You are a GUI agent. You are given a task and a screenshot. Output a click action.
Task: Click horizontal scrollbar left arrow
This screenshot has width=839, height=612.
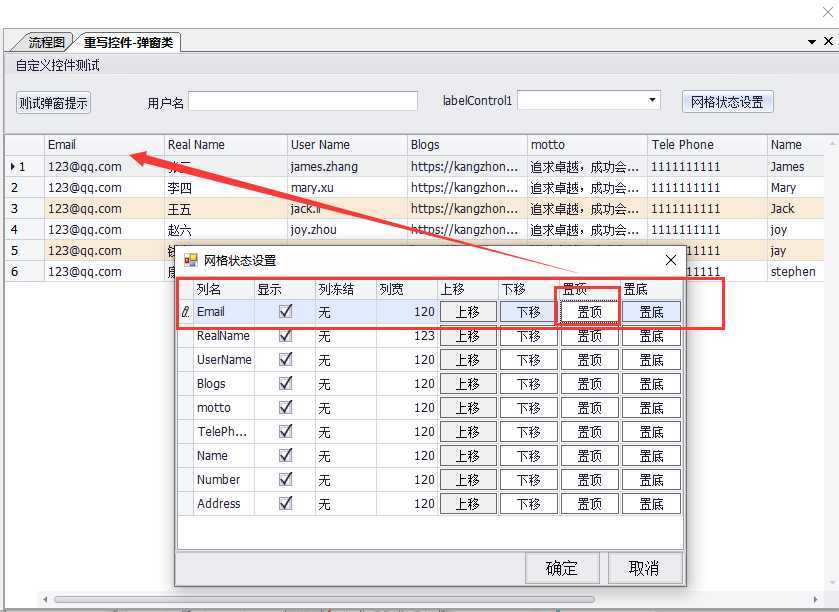coord(45,599)
